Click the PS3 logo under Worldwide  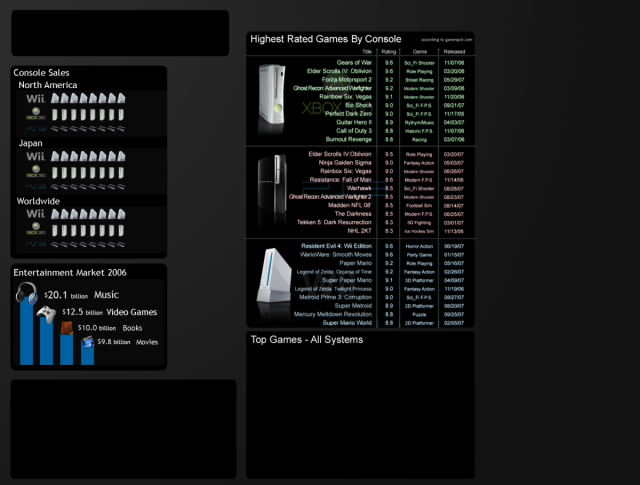click(x=36, y=244)
